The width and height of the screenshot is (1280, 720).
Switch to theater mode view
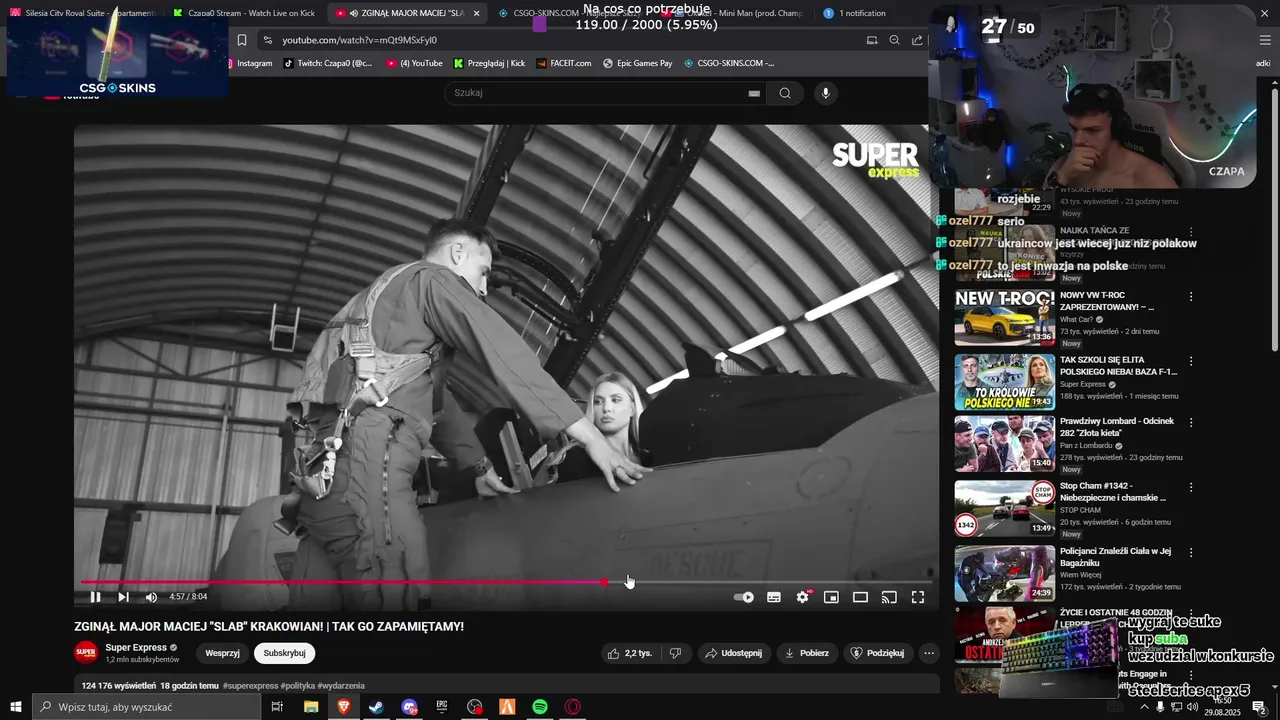coord(860,597)
